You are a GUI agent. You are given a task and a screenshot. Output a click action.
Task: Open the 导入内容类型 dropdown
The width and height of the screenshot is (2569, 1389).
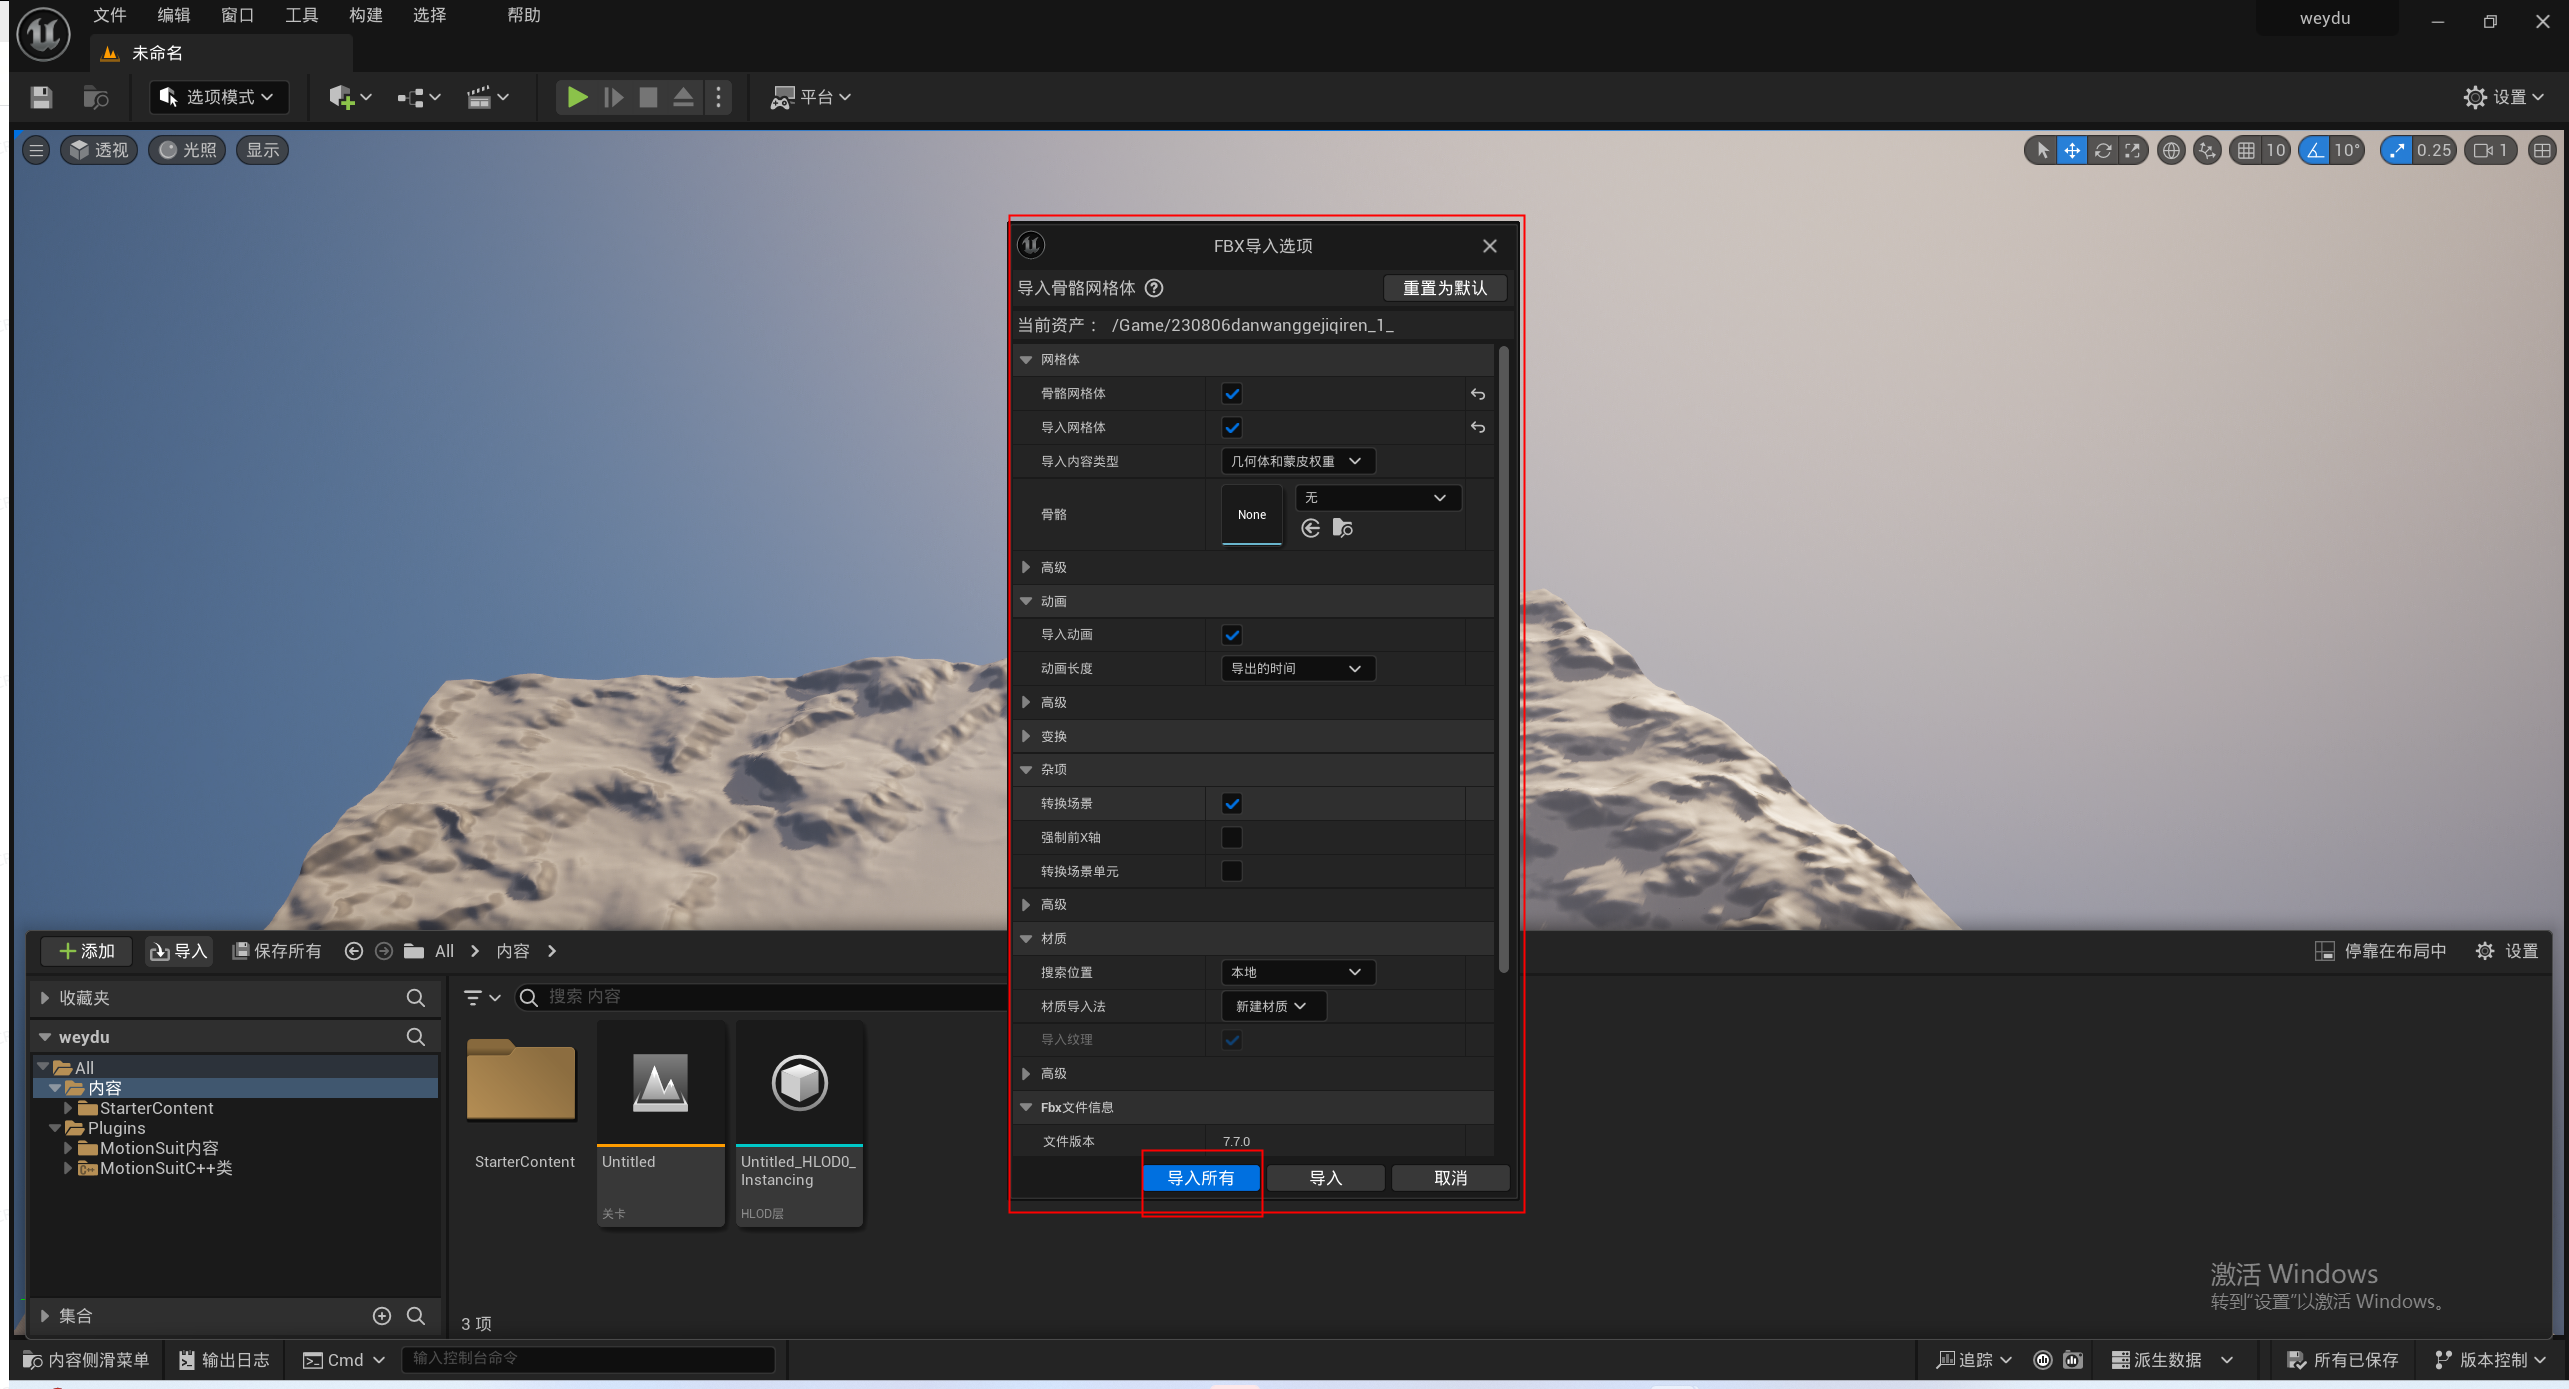click(1297, 461)
